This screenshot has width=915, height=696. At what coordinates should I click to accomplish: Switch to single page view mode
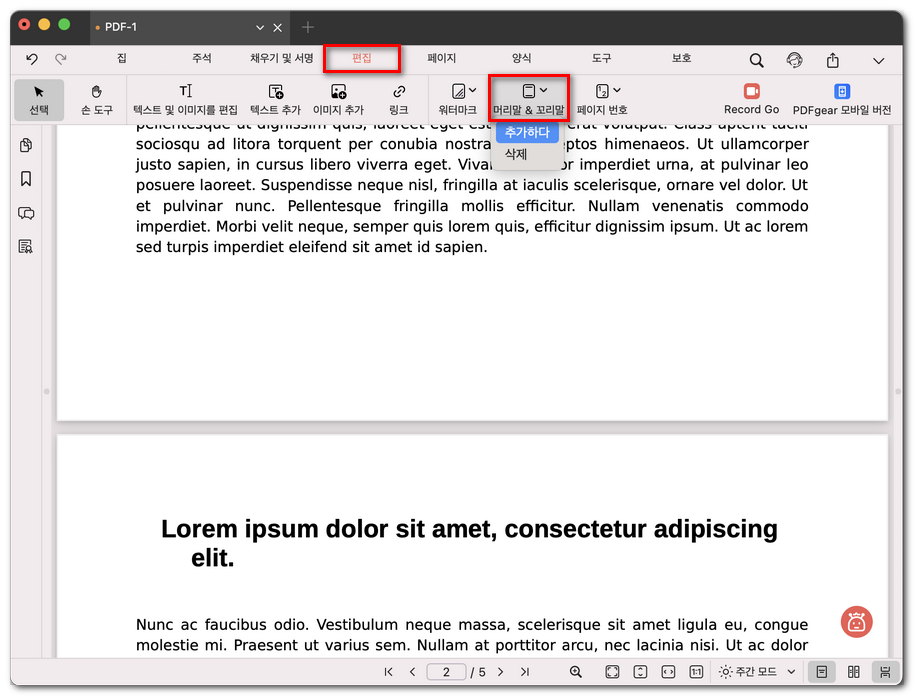pos(821,672)
